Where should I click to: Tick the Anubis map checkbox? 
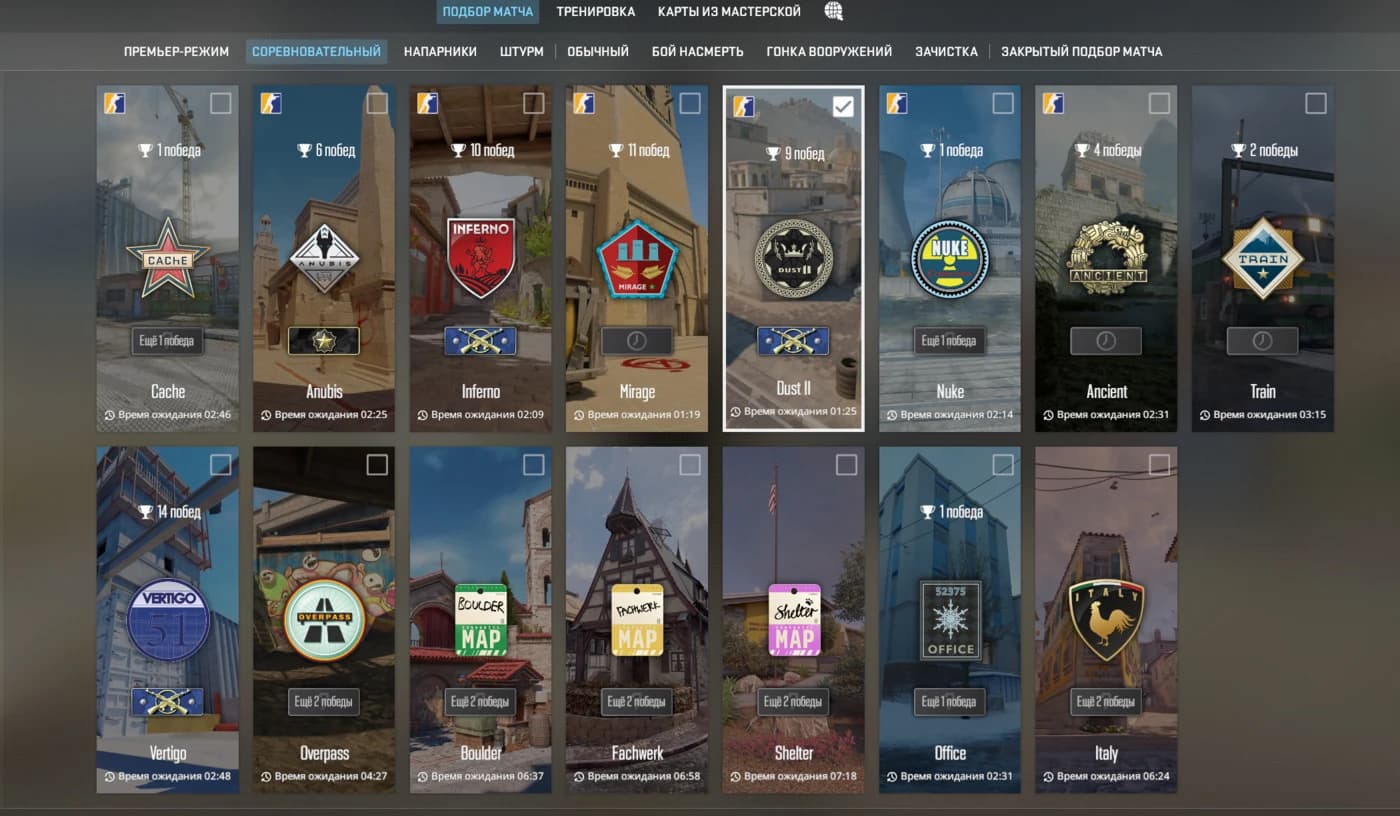click(377, 103)
